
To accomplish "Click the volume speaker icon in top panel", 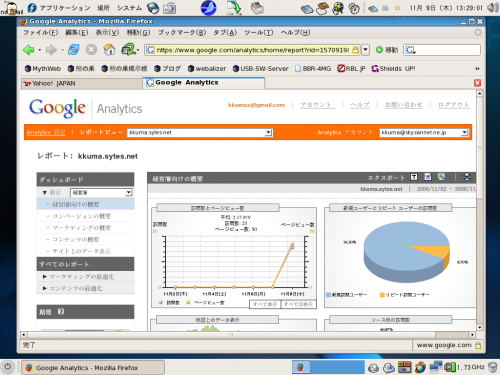I will click(492, 8).
